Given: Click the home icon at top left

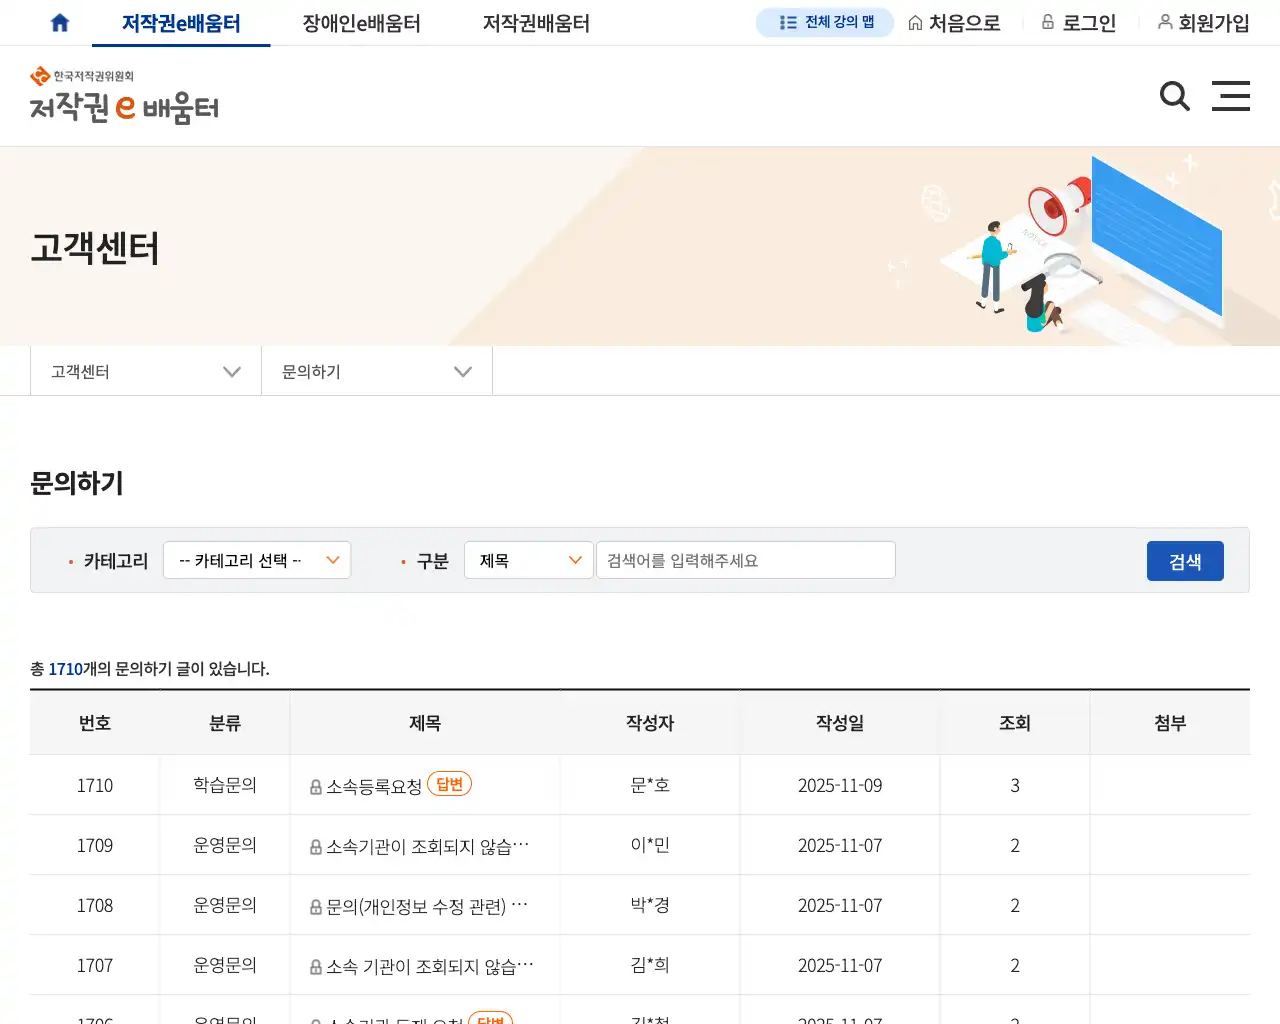Looking at the screenshot, I should click(59, 21).
